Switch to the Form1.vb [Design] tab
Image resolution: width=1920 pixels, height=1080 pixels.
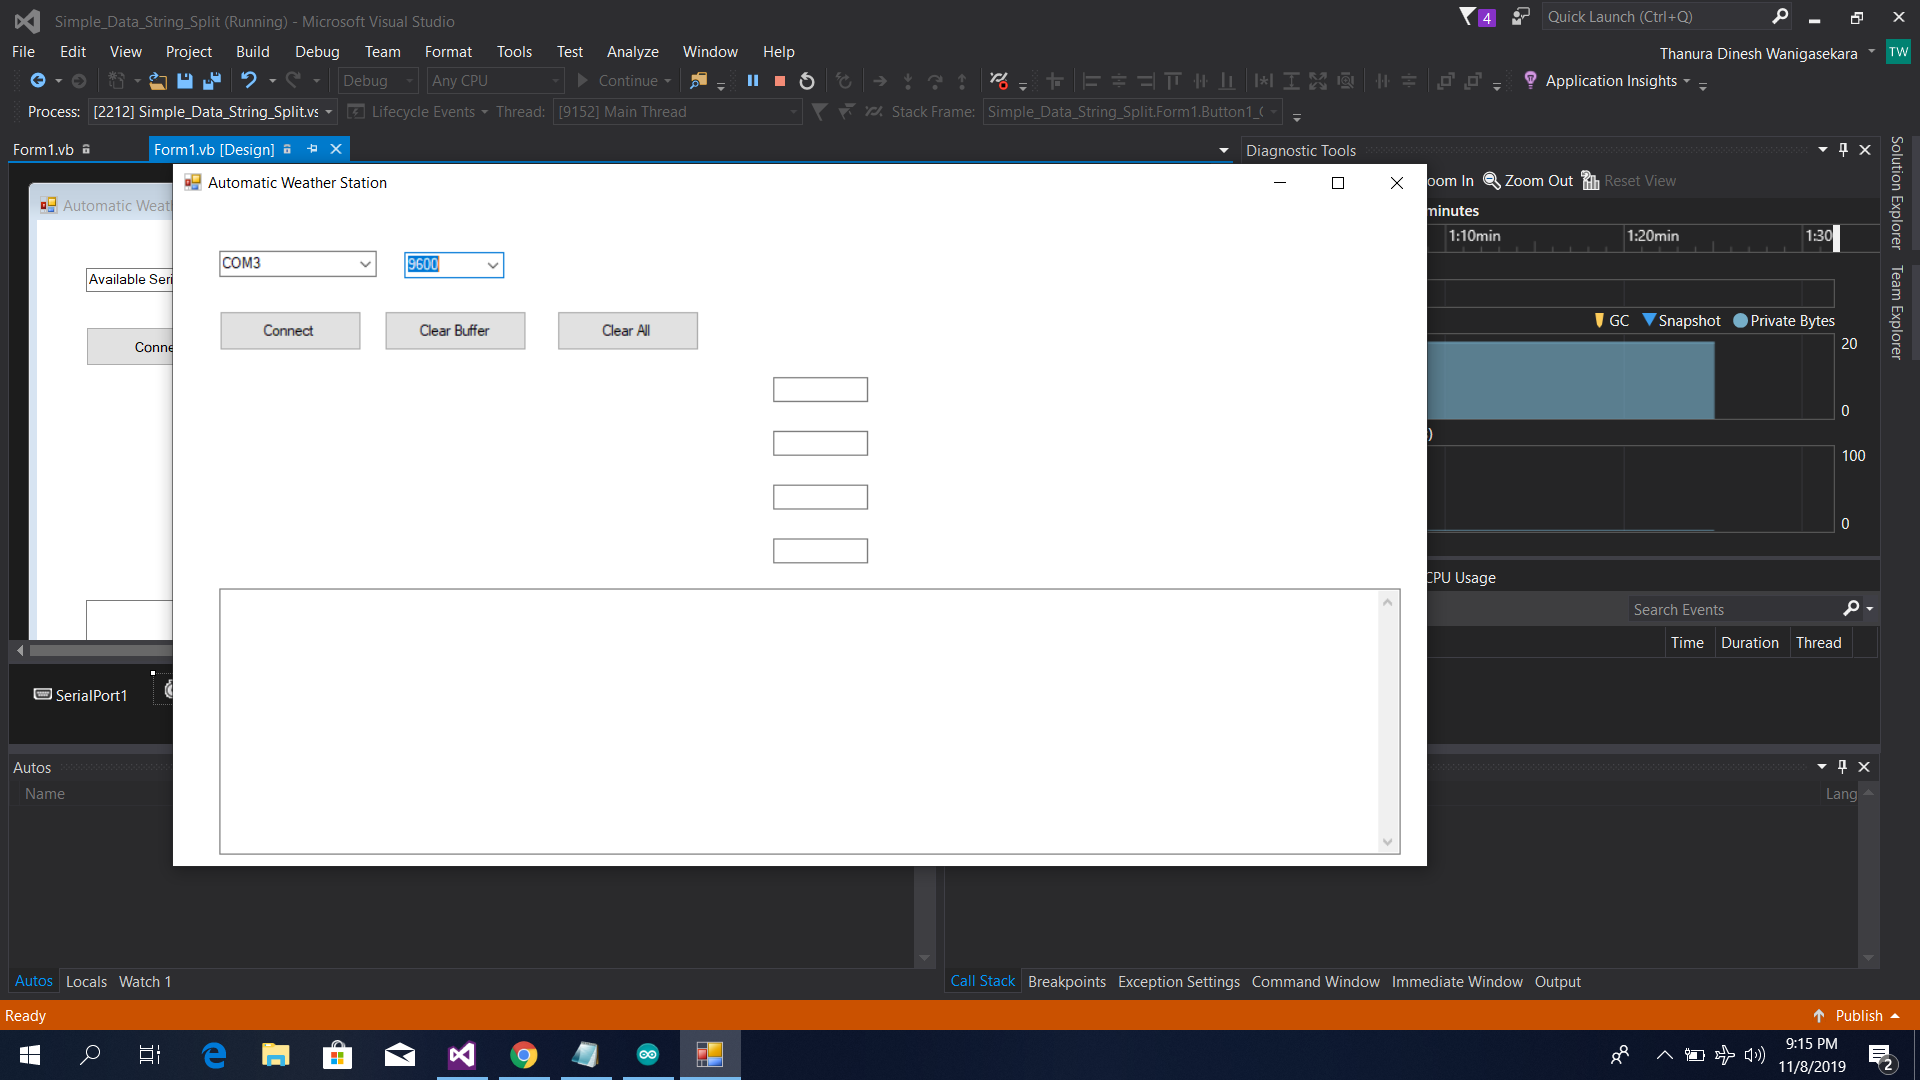(x=214, y=149)
